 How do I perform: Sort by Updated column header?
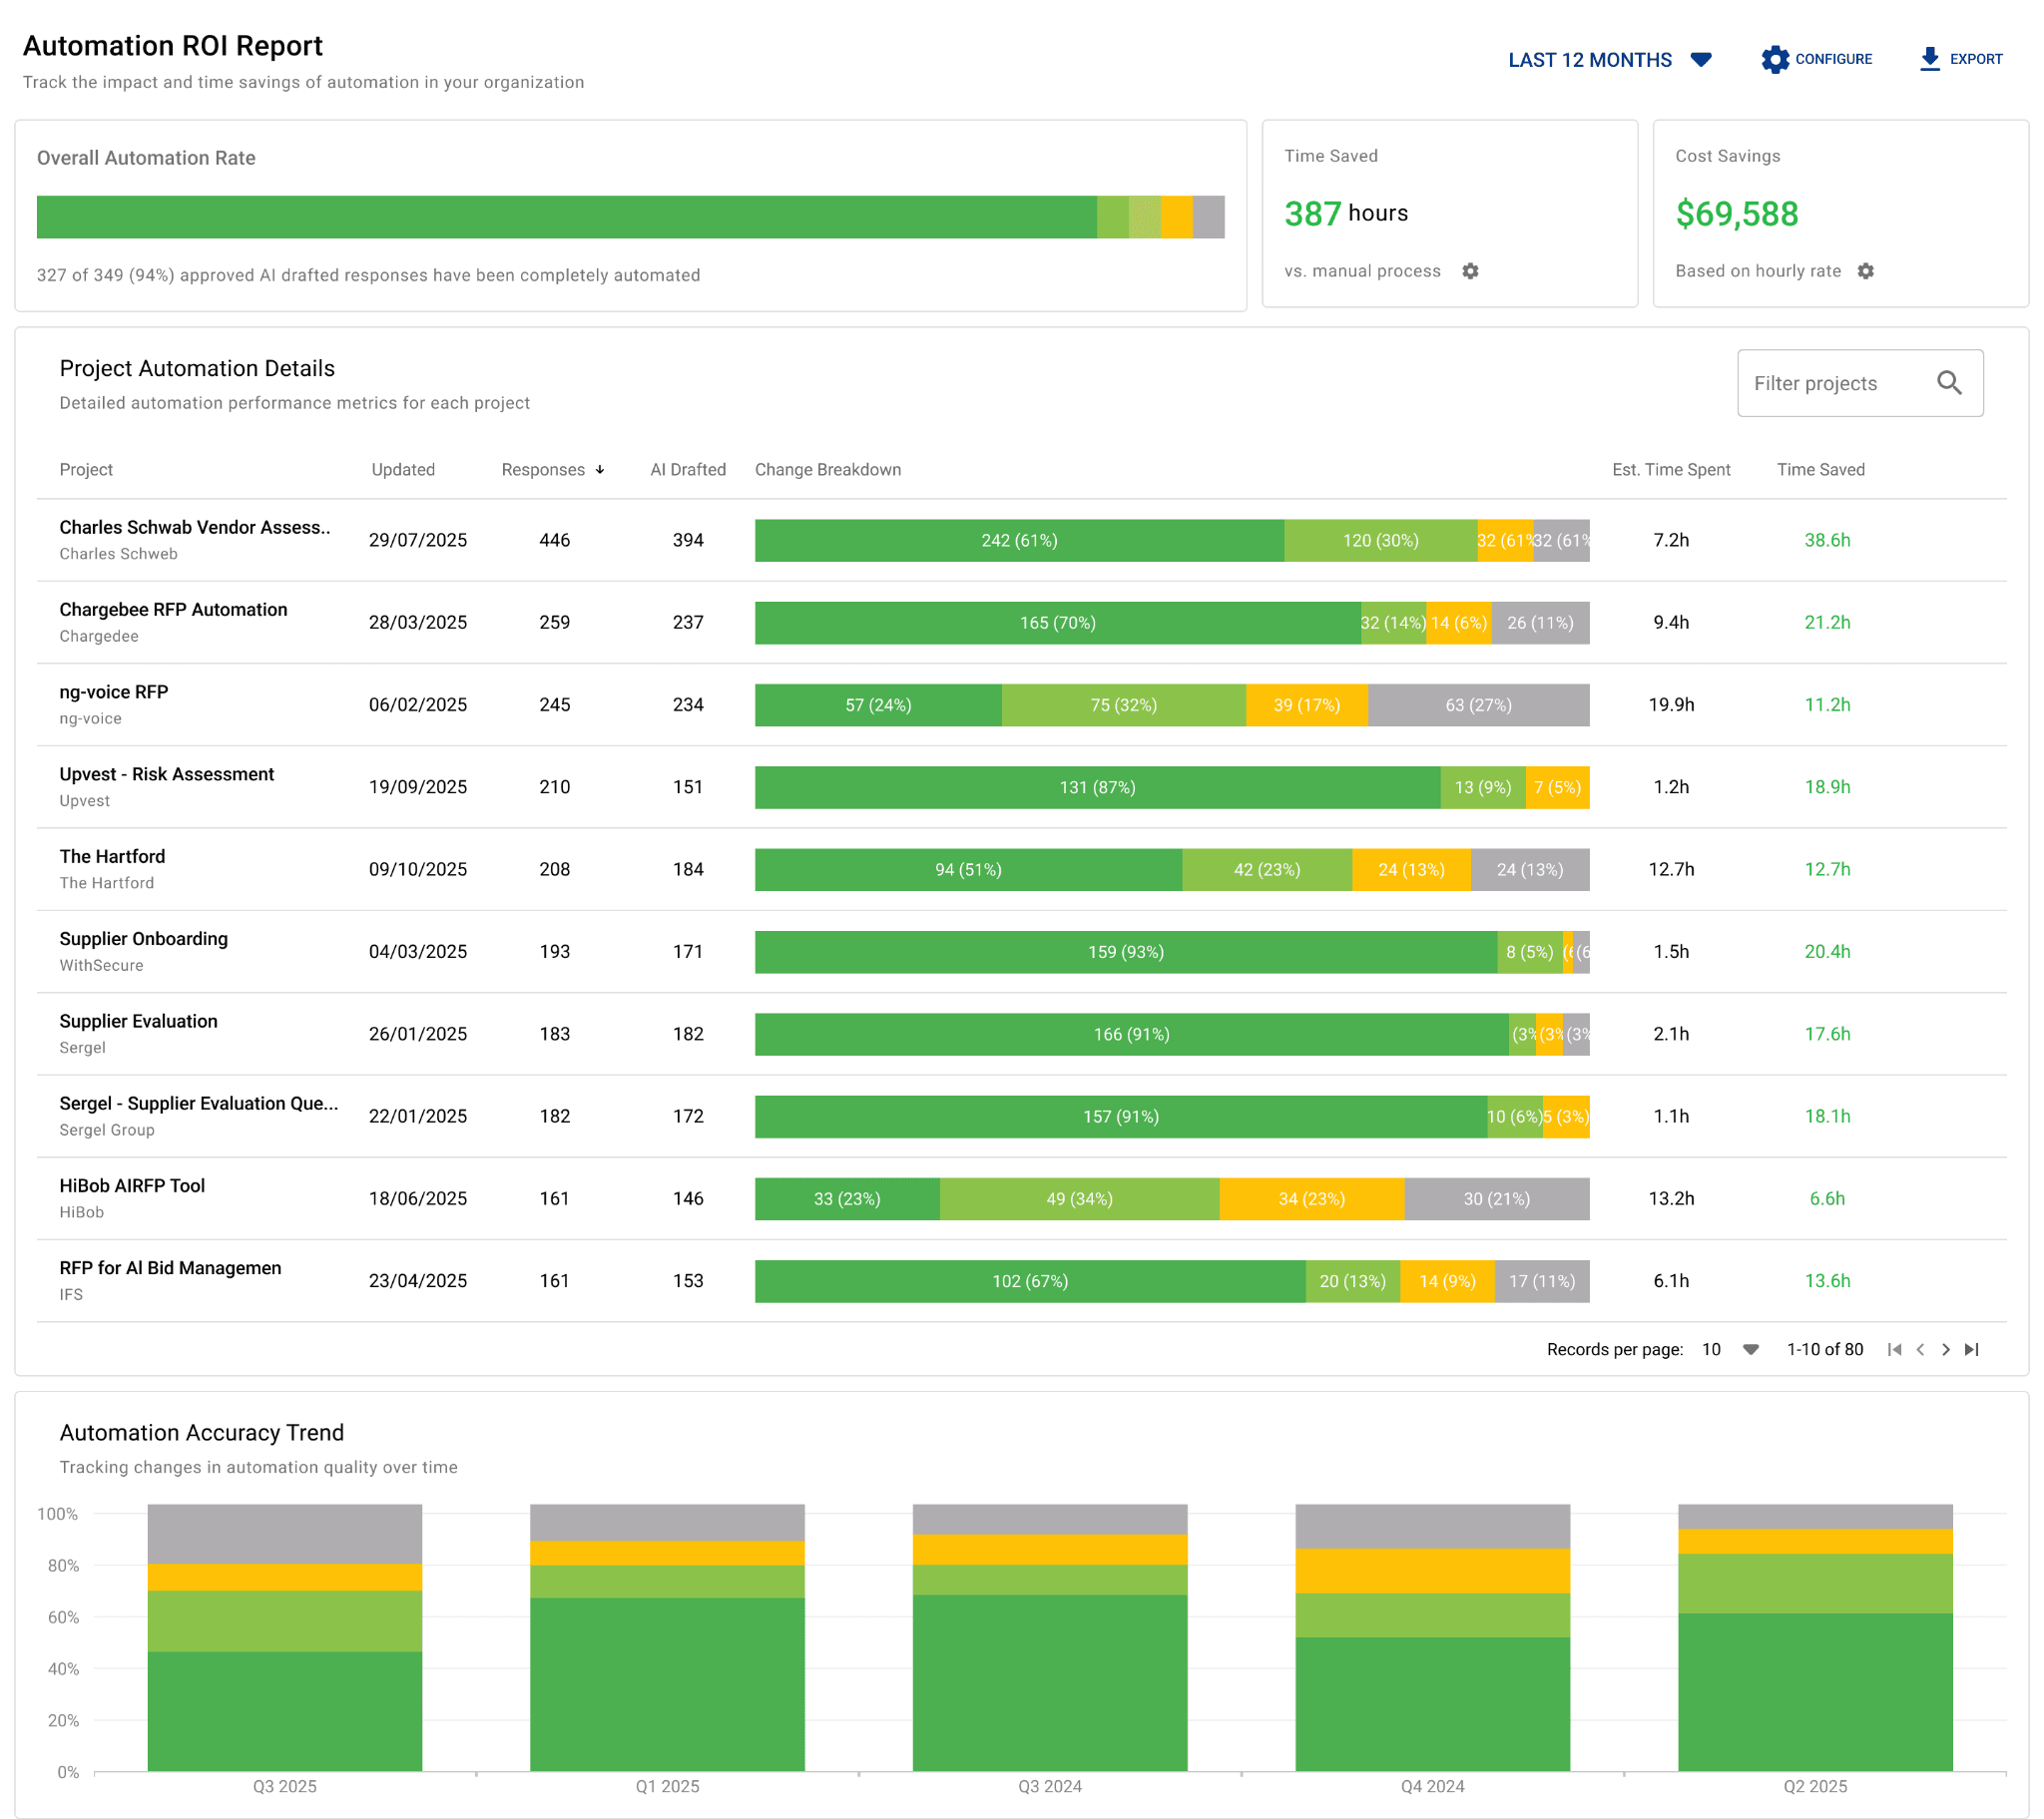click(x=403, y=470)
